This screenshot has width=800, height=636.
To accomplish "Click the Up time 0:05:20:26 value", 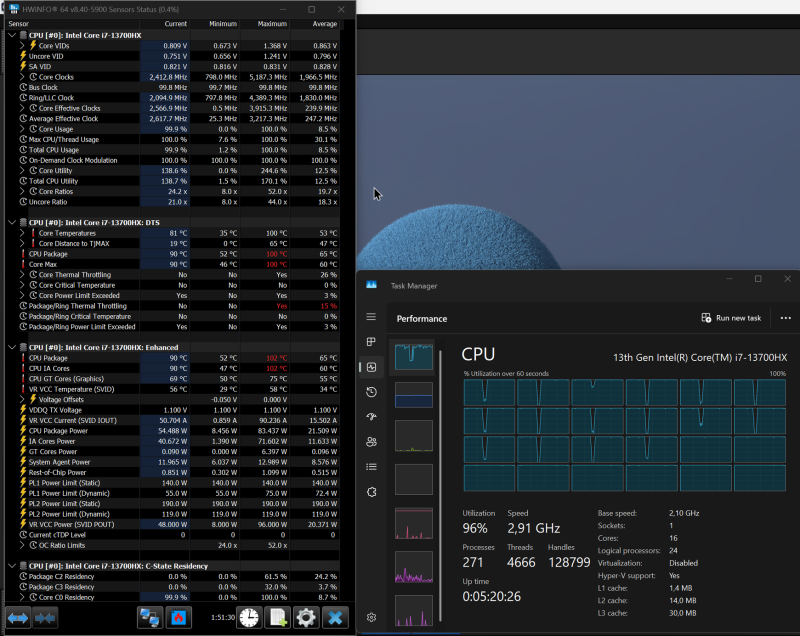I will click(491, 596).
